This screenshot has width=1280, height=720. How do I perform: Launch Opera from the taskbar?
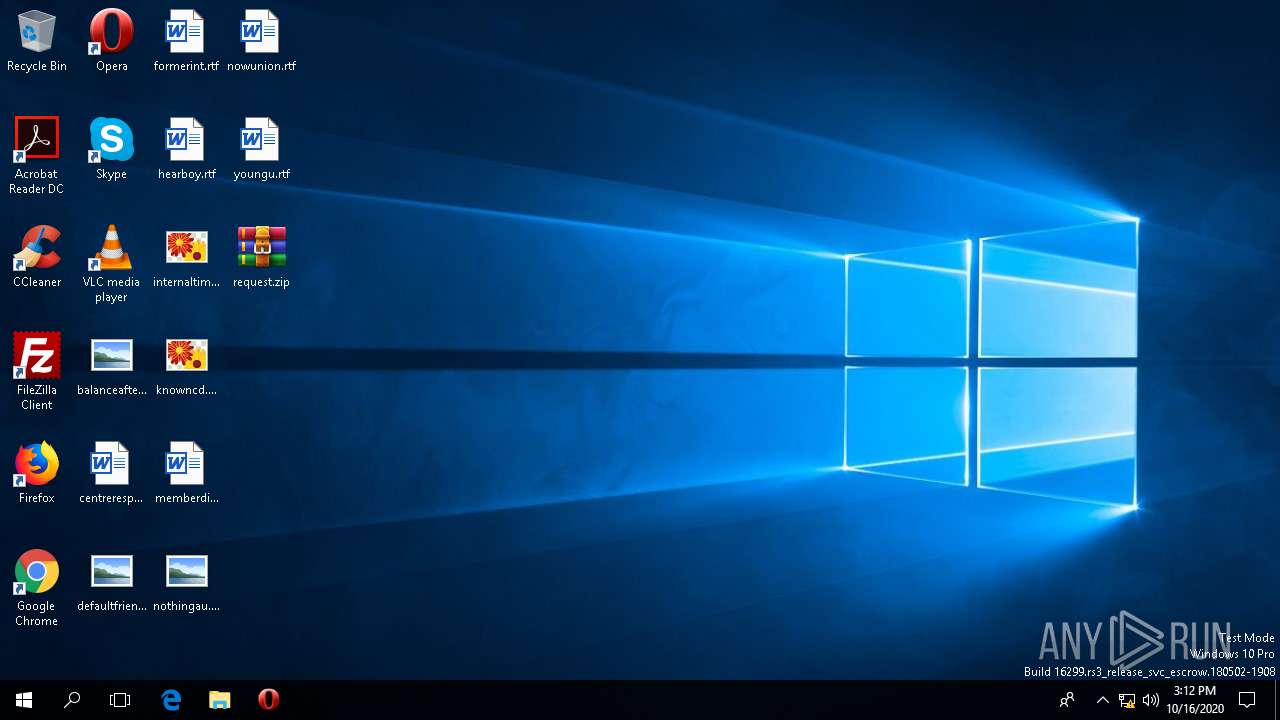pos(268,700)
